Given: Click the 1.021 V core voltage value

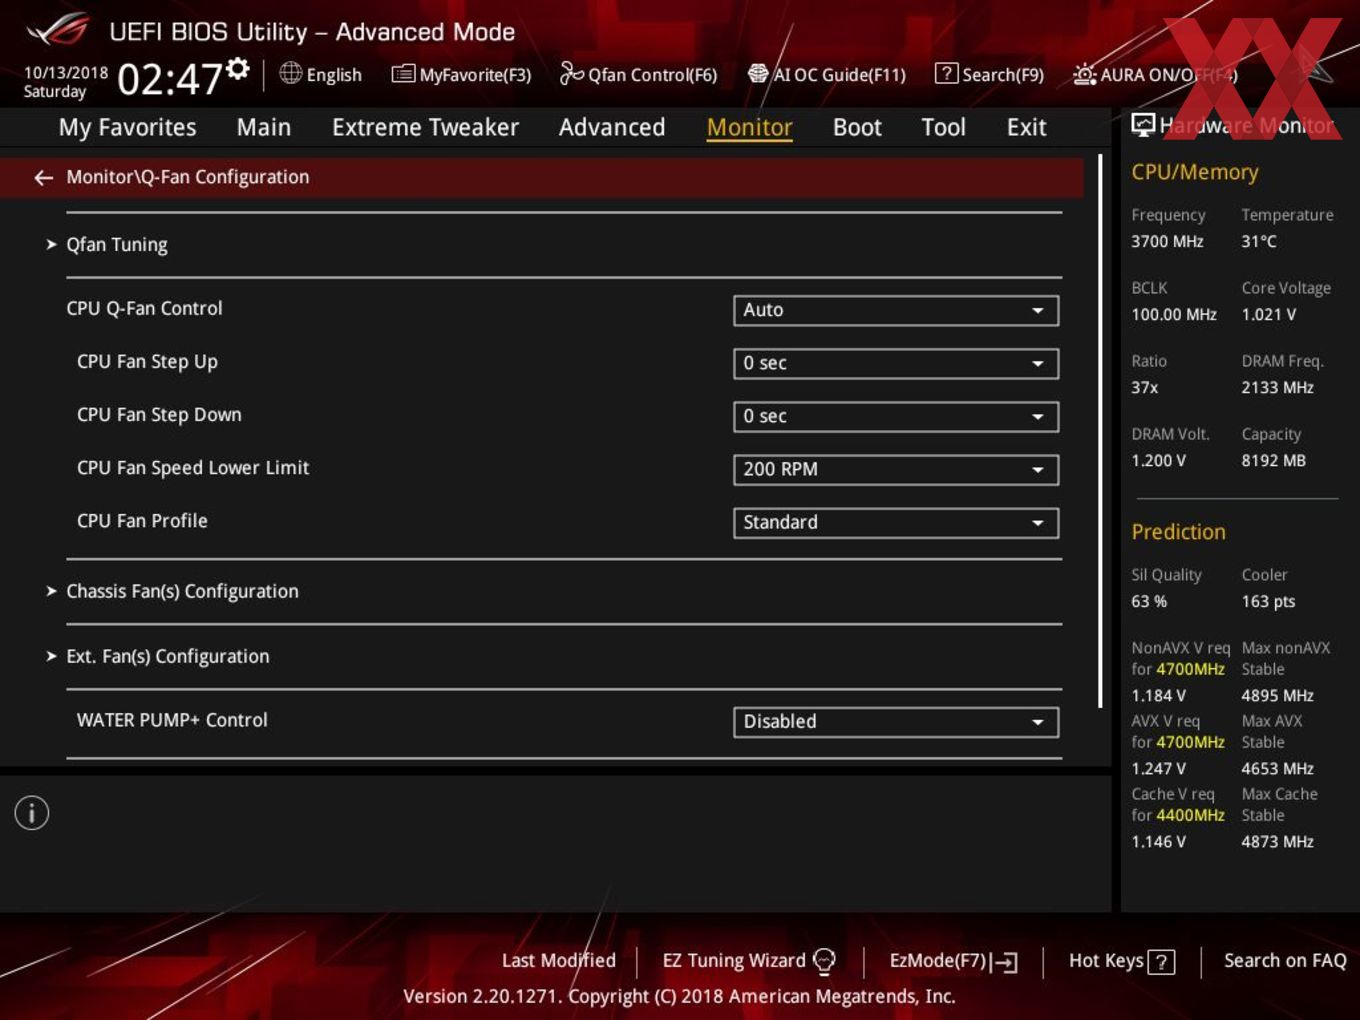Looking at the screenshot, I should [x=1268, y=315].
